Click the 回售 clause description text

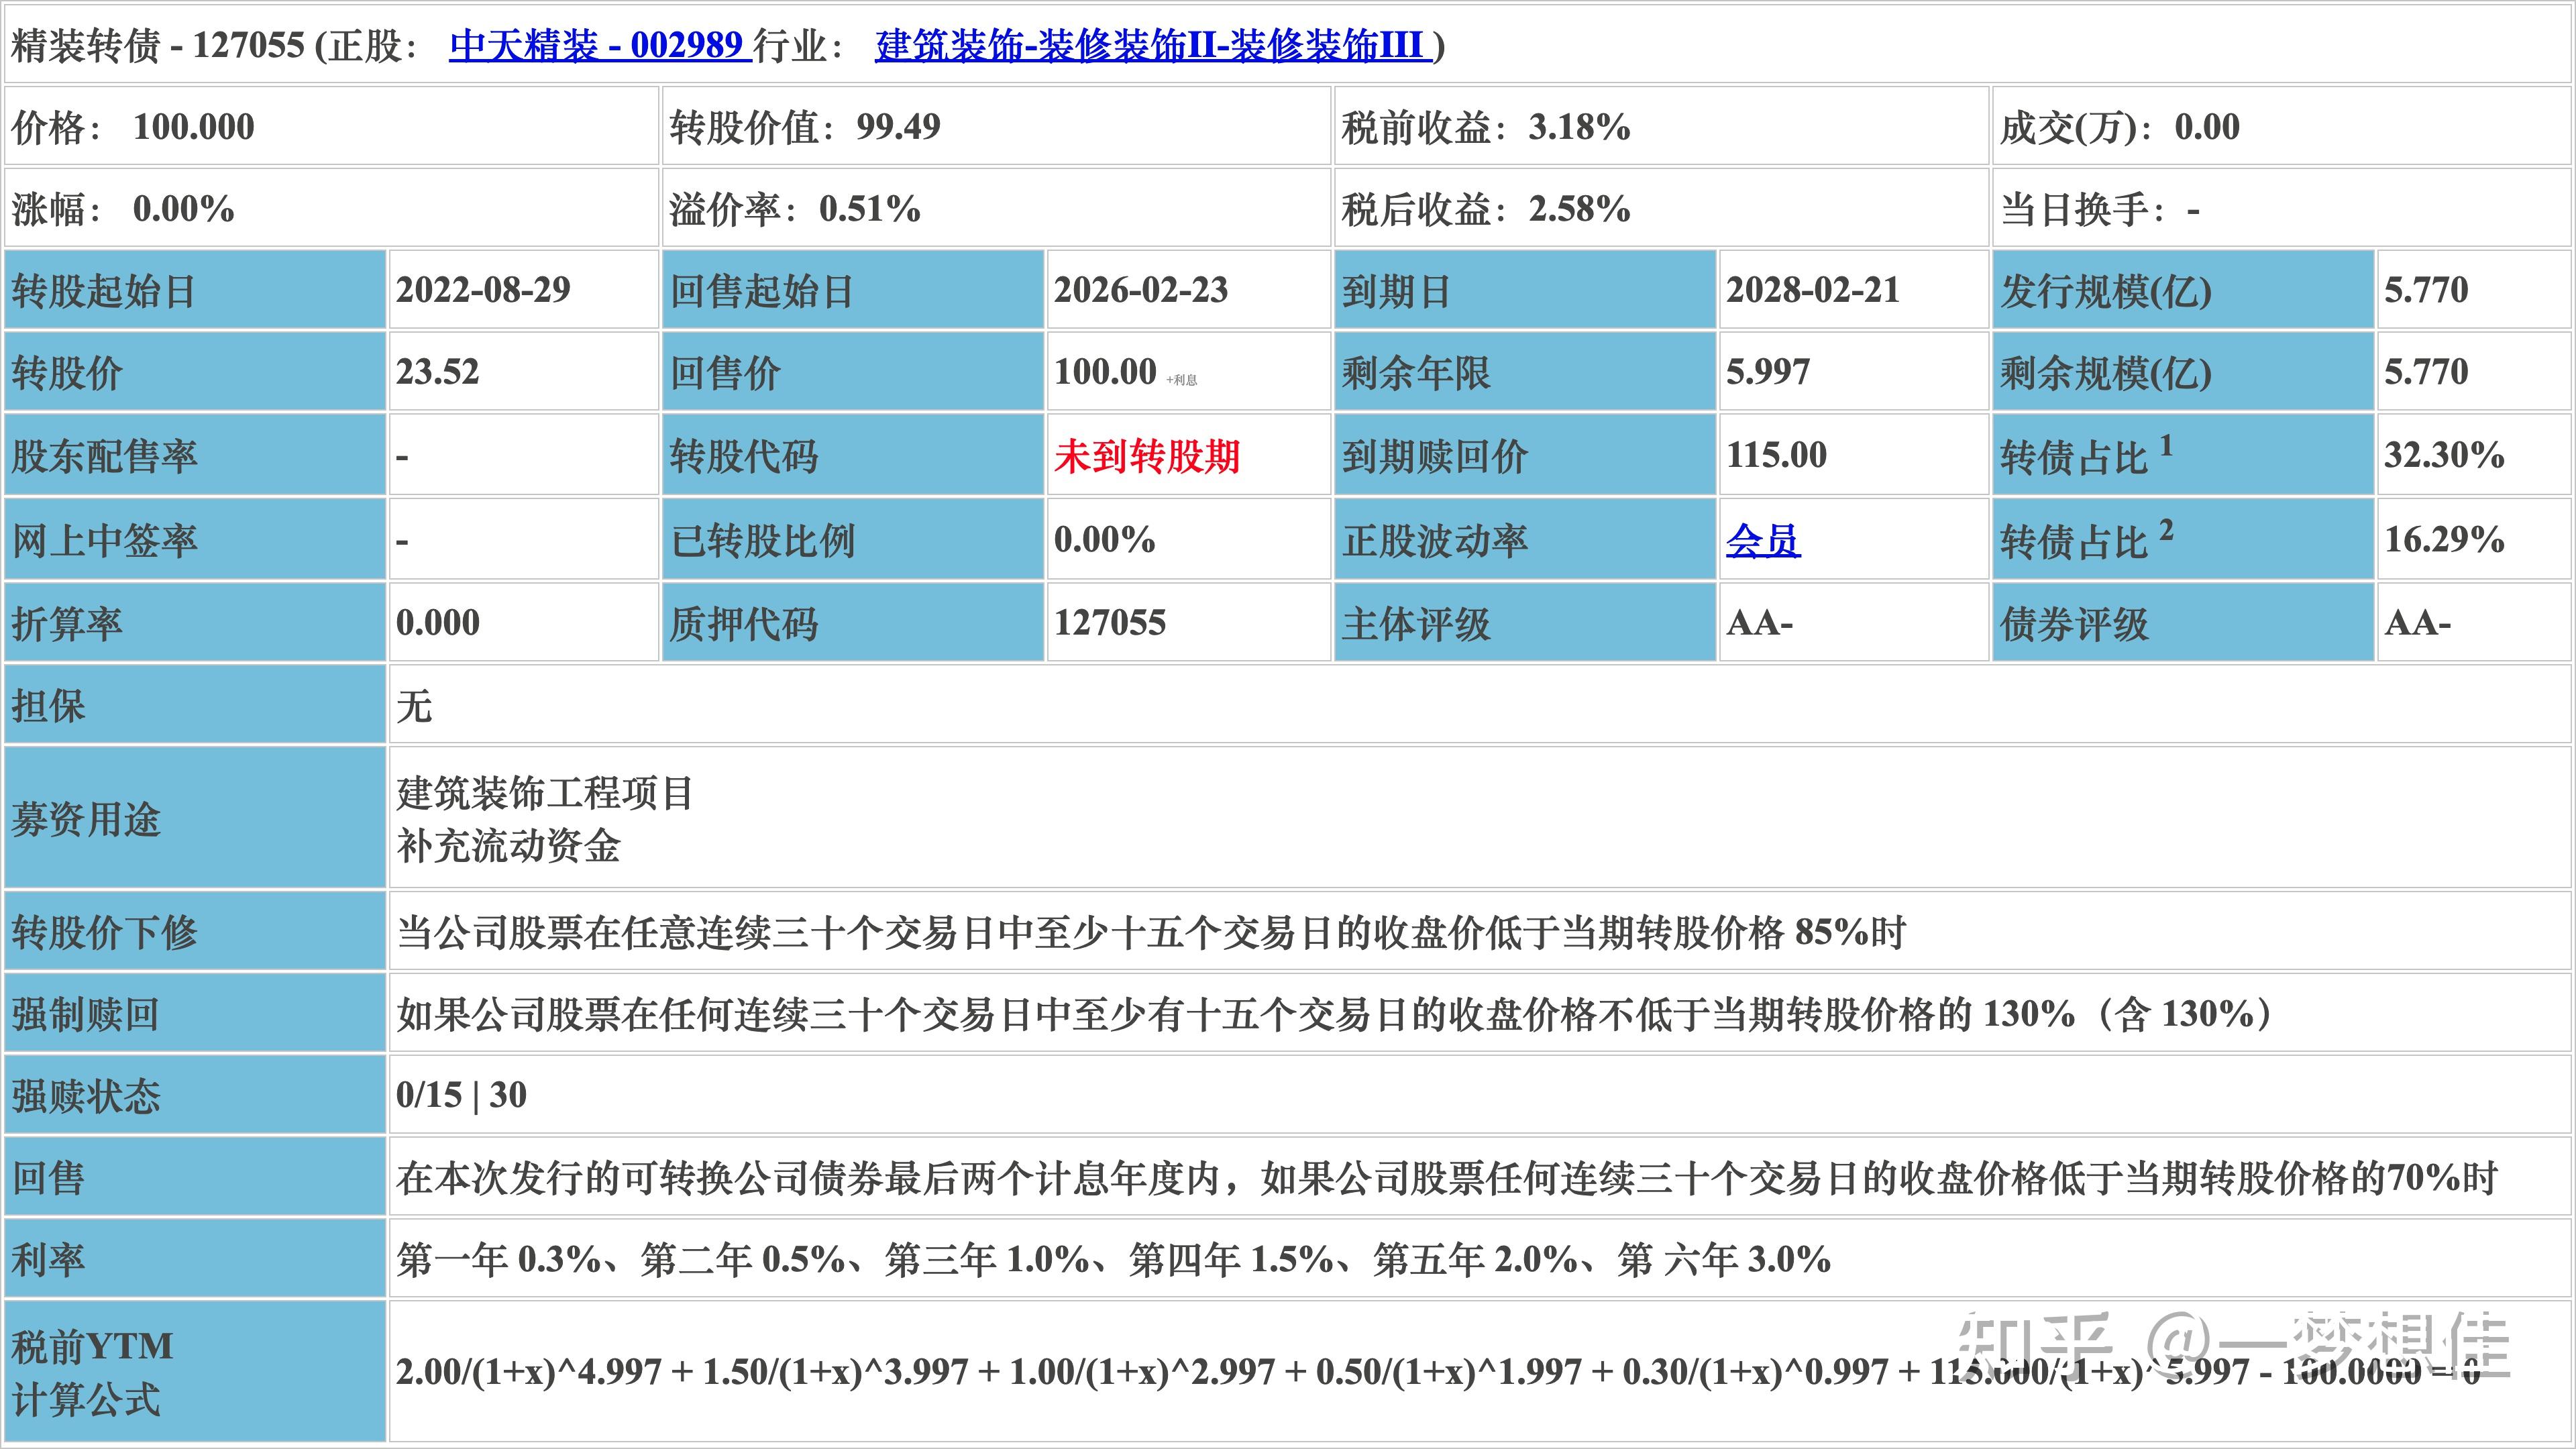1447,1178
